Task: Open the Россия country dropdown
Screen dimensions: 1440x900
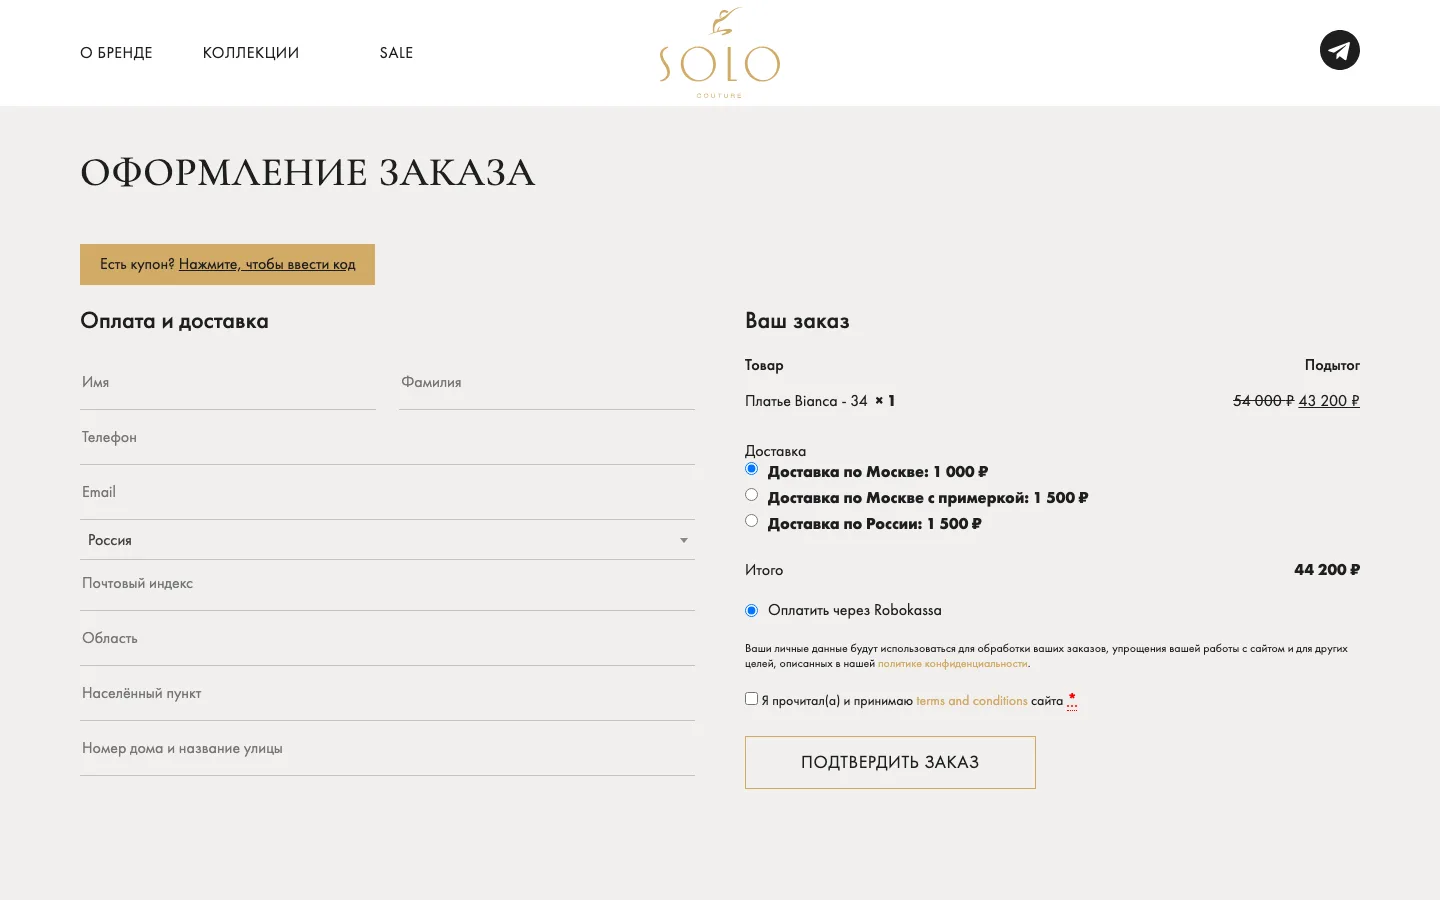Action: (387, 540)
